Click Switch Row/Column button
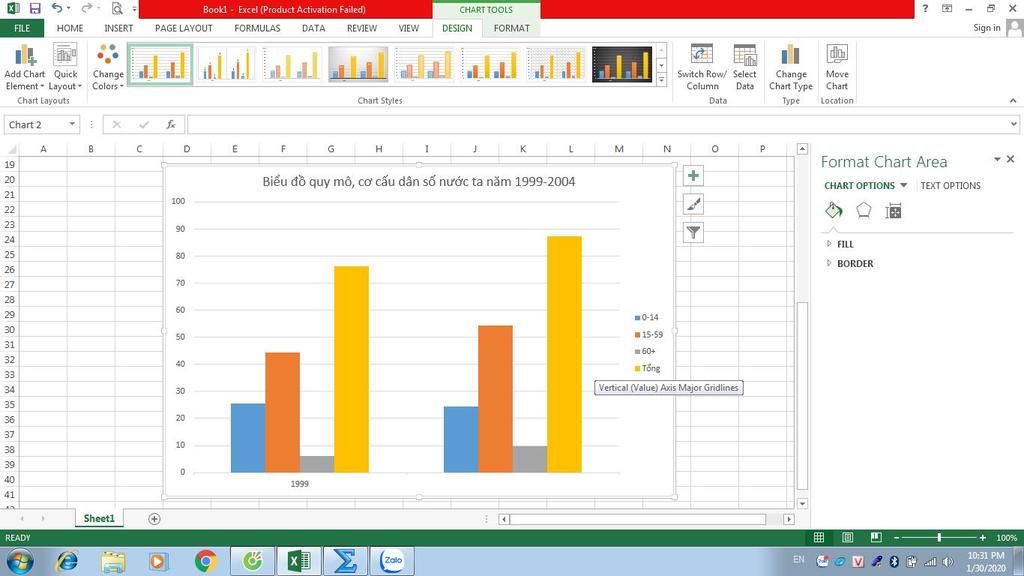The image size is (1024, 576). point(702,67)
